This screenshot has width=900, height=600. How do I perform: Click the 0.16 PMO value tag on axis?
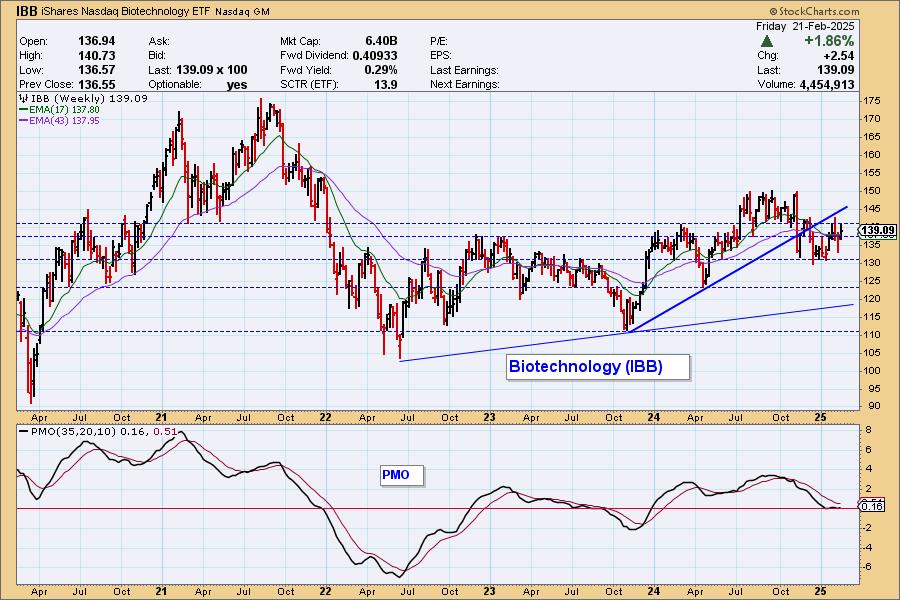click(872, 506)
